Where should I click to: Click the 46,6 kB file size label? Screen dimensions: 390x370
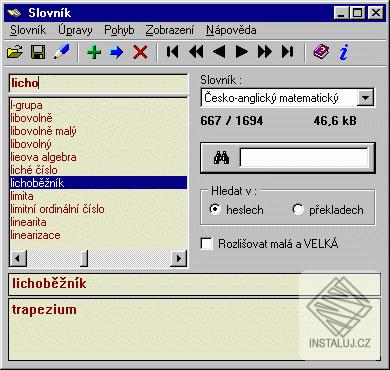tap(335, 121)
